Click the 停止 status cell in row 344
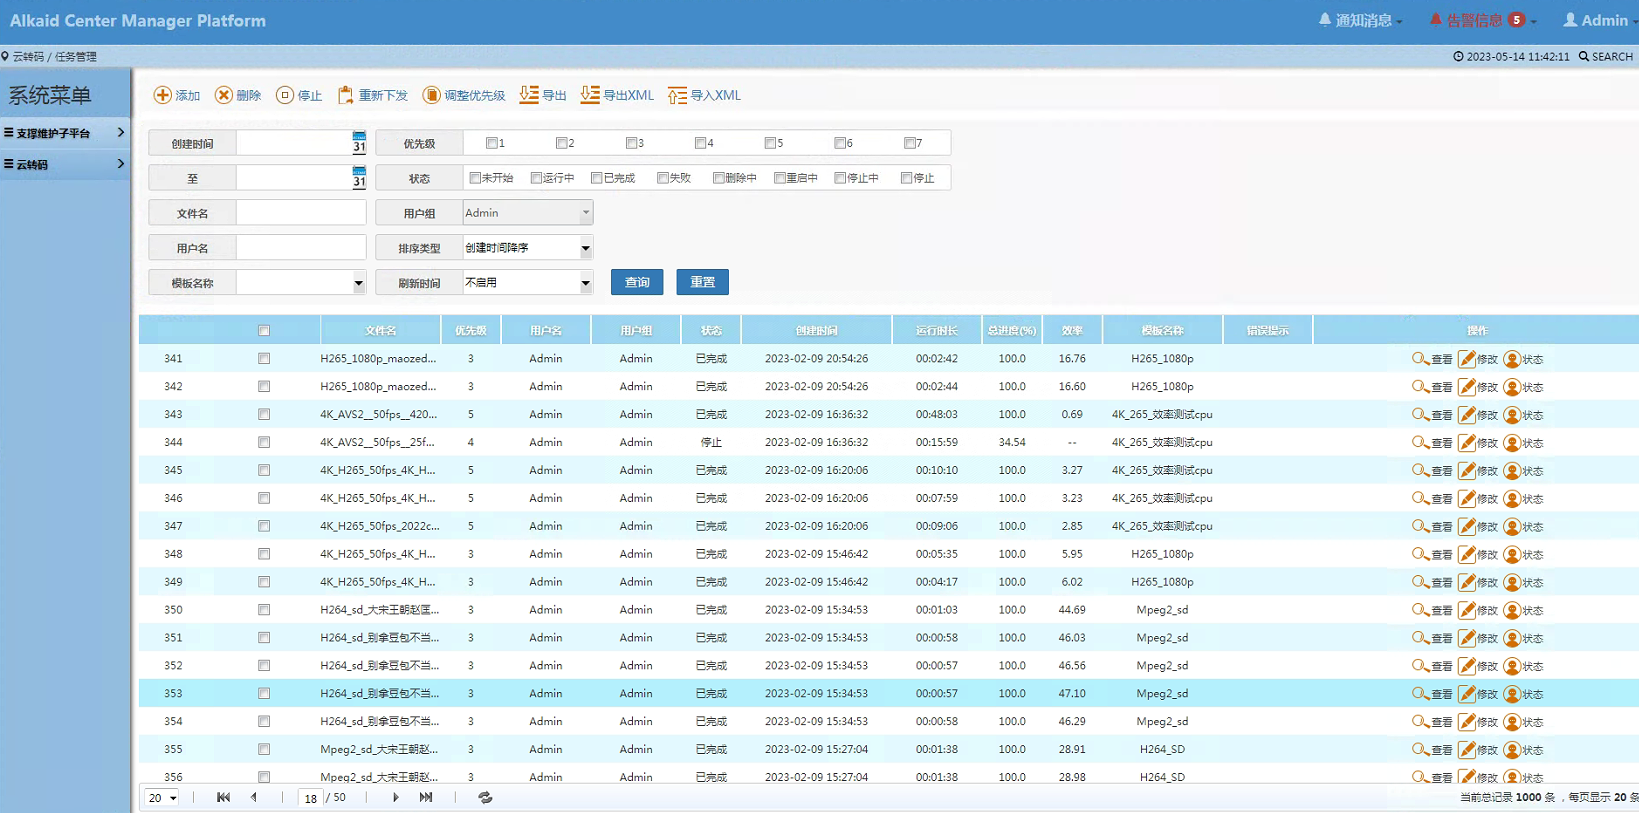Screen dimensions: 1639x813 711,442
